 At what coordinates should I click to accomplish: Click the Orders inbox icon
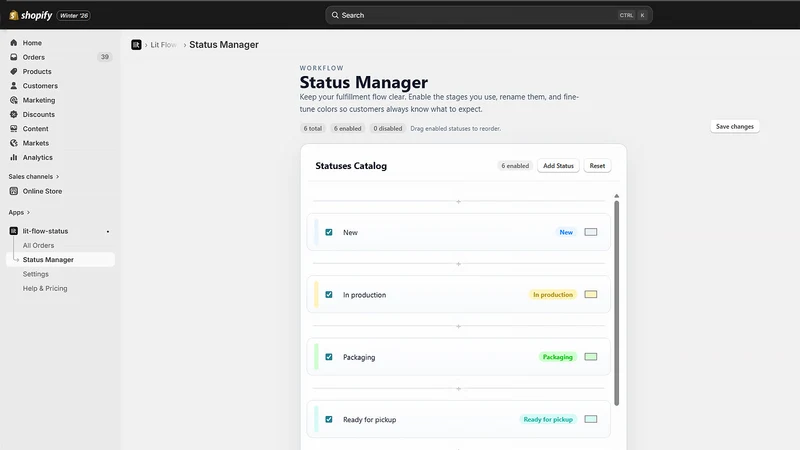[14, 57]
